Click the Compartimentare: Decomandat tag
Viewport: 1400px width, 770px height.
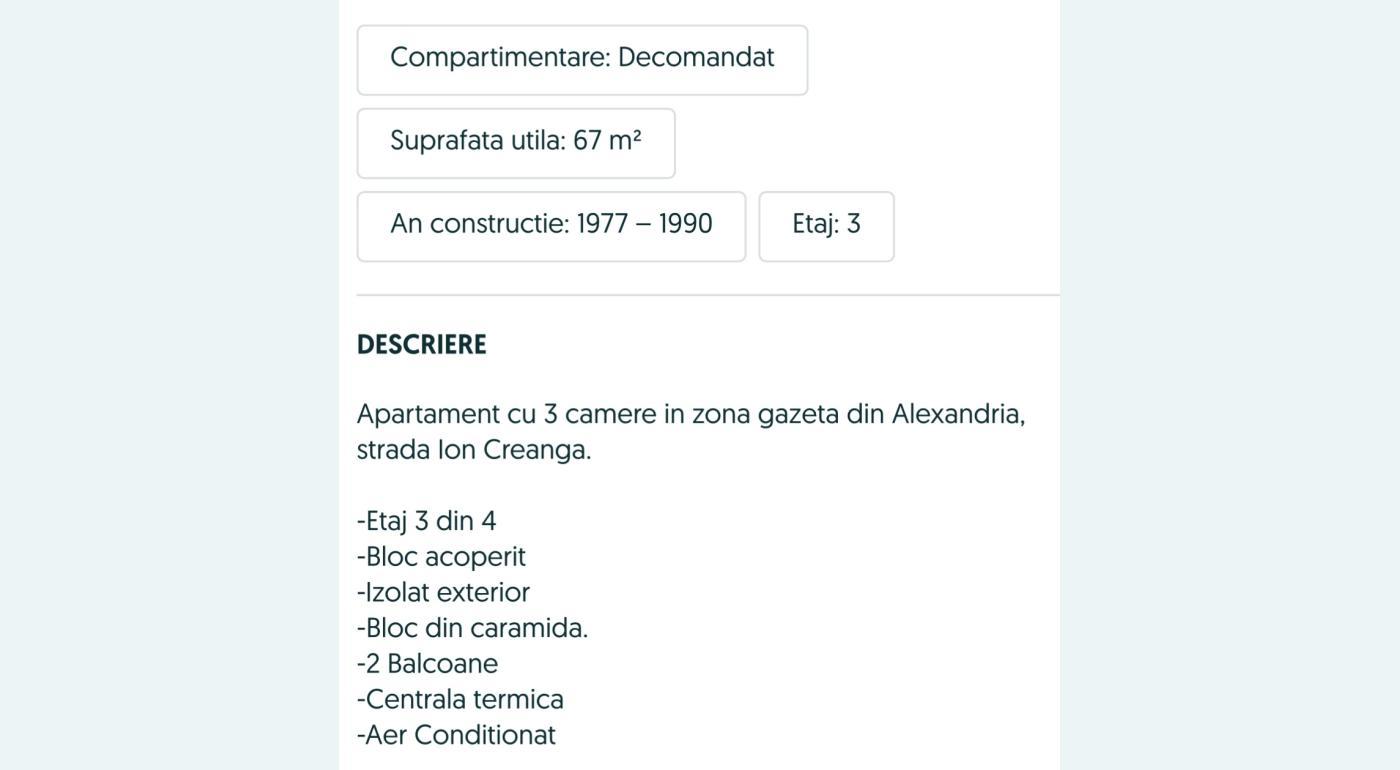(x=582, y=60)
